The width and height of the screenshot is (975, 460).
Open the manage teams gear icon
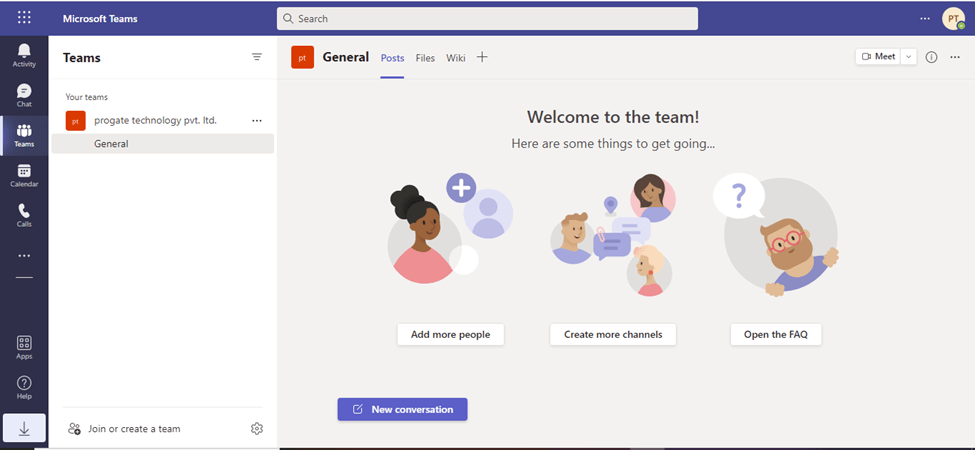click(257, 429)
